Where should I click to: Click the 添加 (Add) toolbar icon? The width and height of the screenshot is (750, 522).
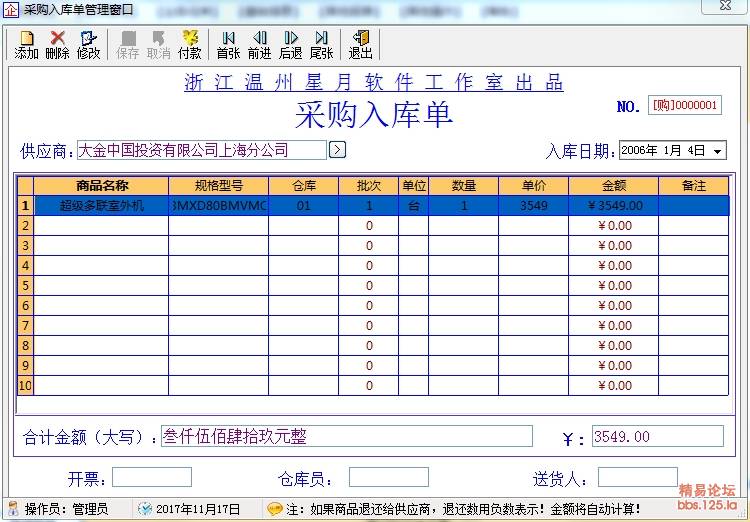pyautogui.click(x=26, y=45)
